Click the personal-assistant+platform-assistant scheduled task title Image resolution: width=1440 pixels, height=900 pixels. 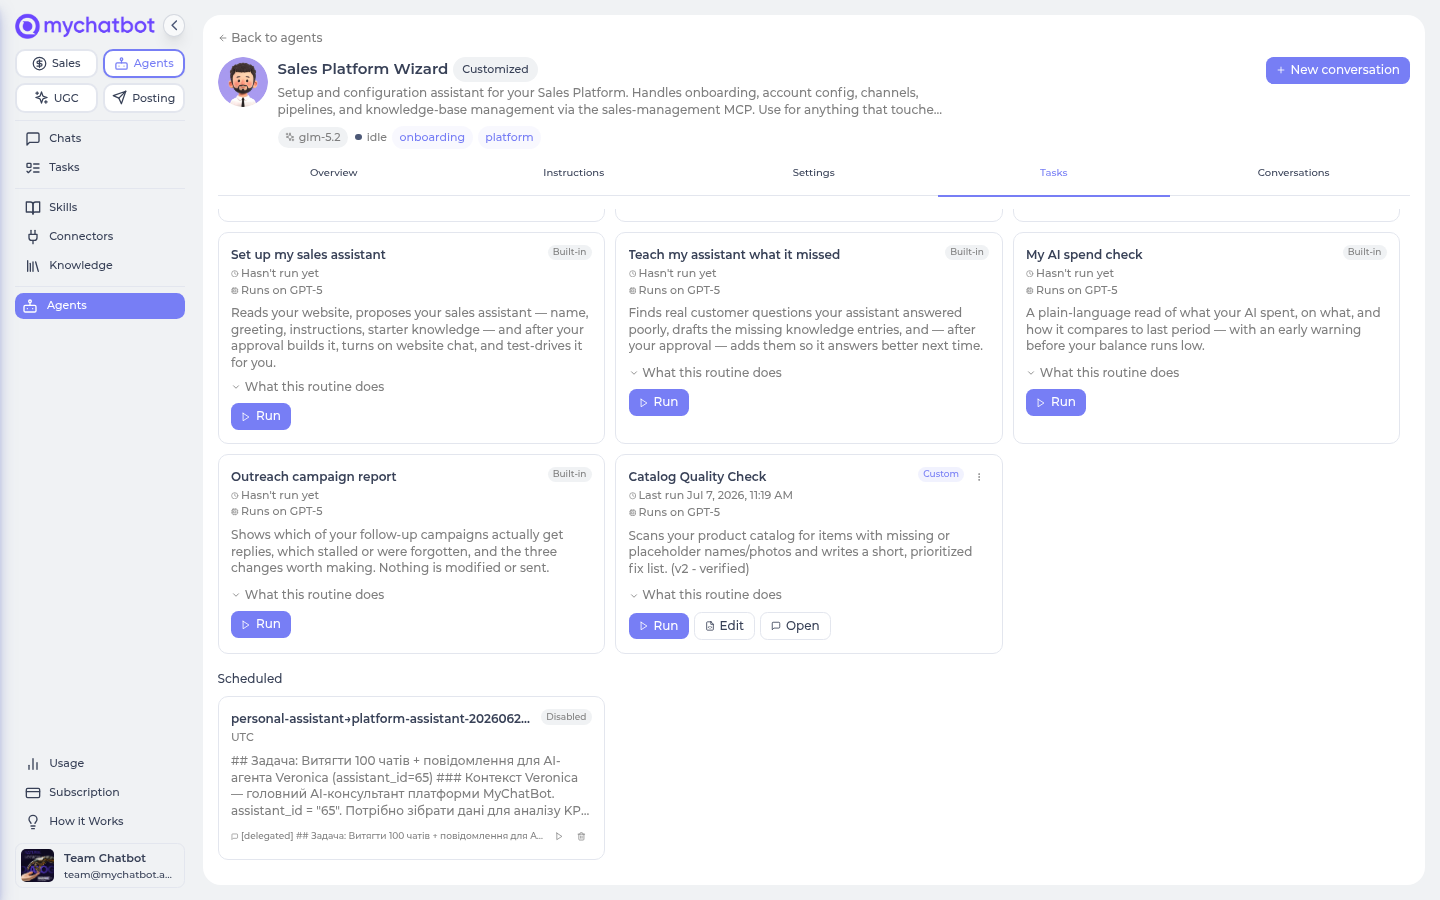point(380,719)
